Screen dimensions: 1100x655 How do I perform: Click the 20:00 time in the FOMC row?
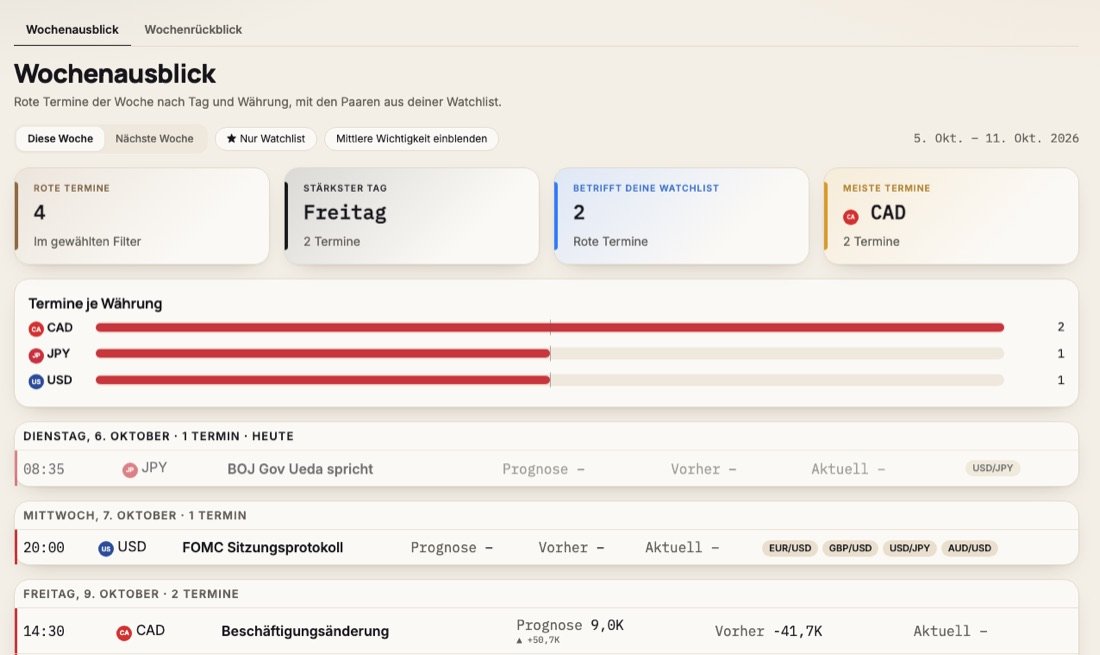click(x=43, y=548)
